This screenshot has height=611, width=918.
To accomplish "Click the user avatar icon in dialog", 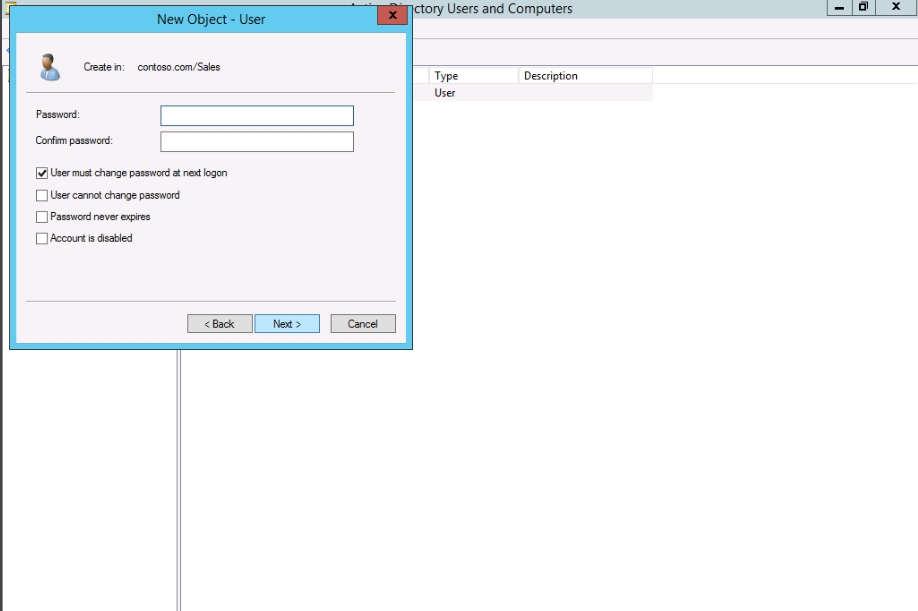I will click(x=50, y=67).
